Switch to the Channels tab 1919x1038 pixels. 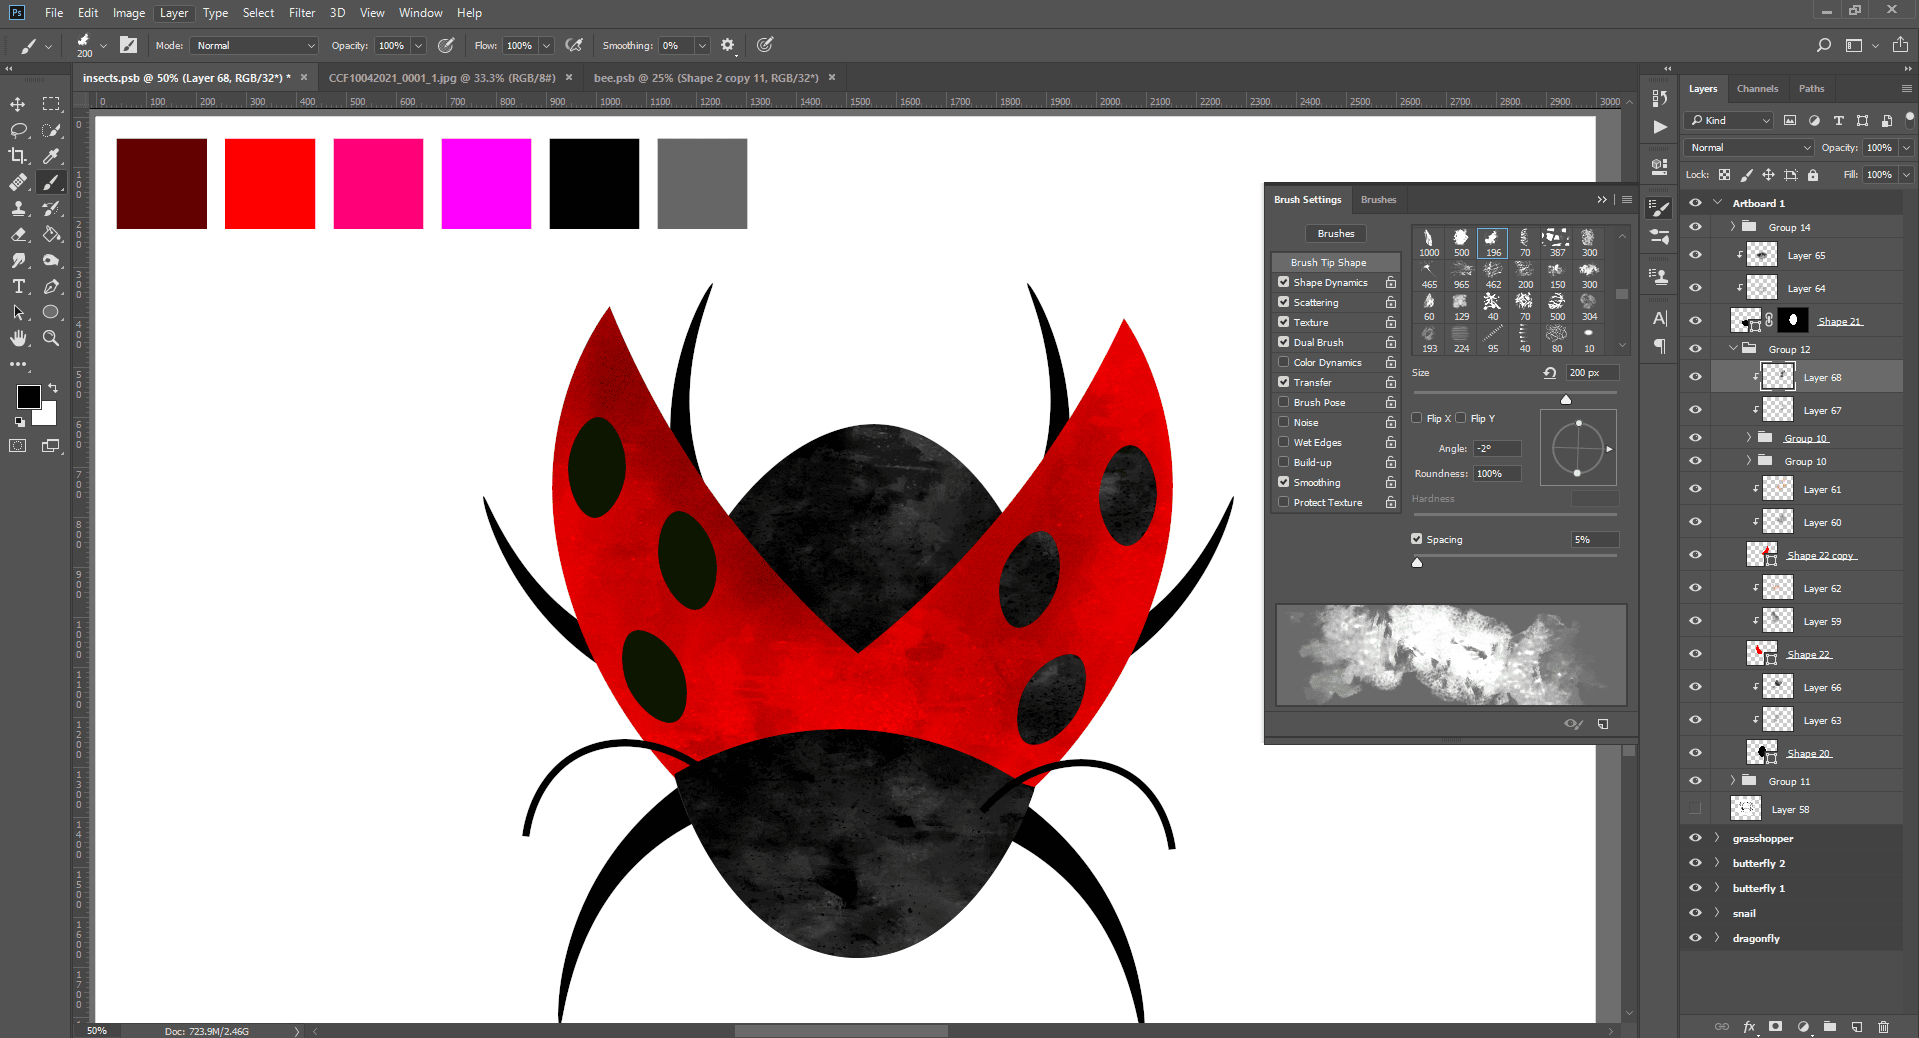pos(1757,88)
